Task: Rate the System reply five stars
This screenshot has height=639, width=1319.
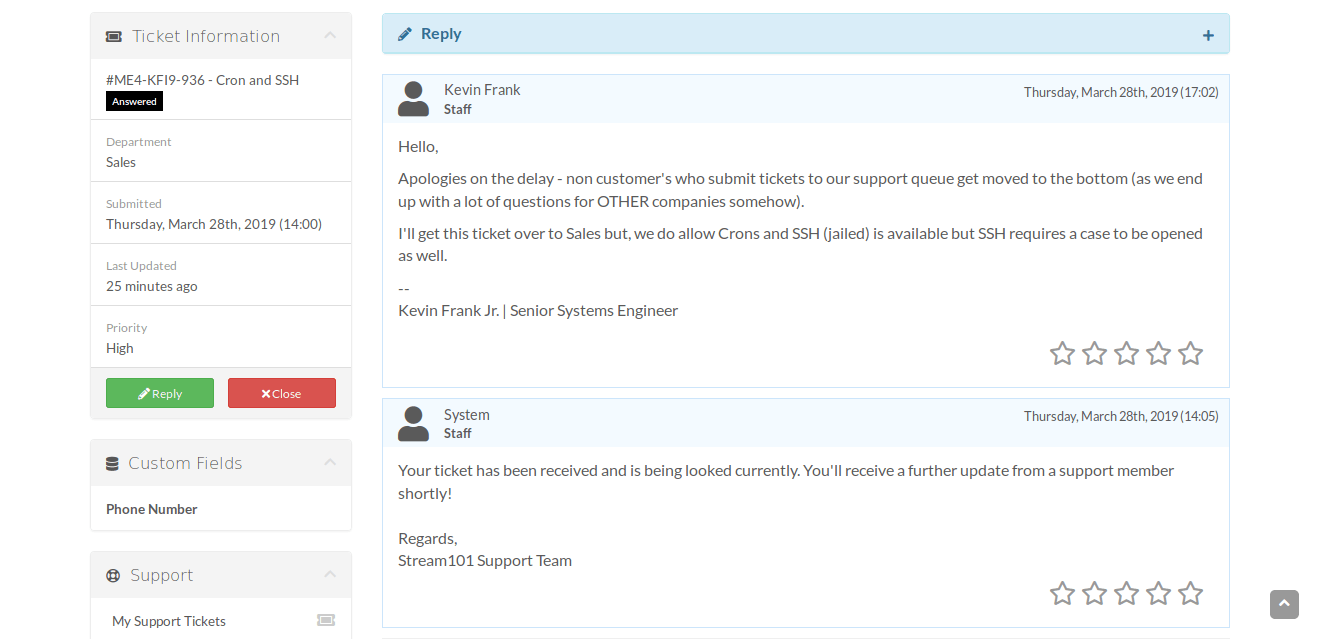Action: coord(1190,594)
